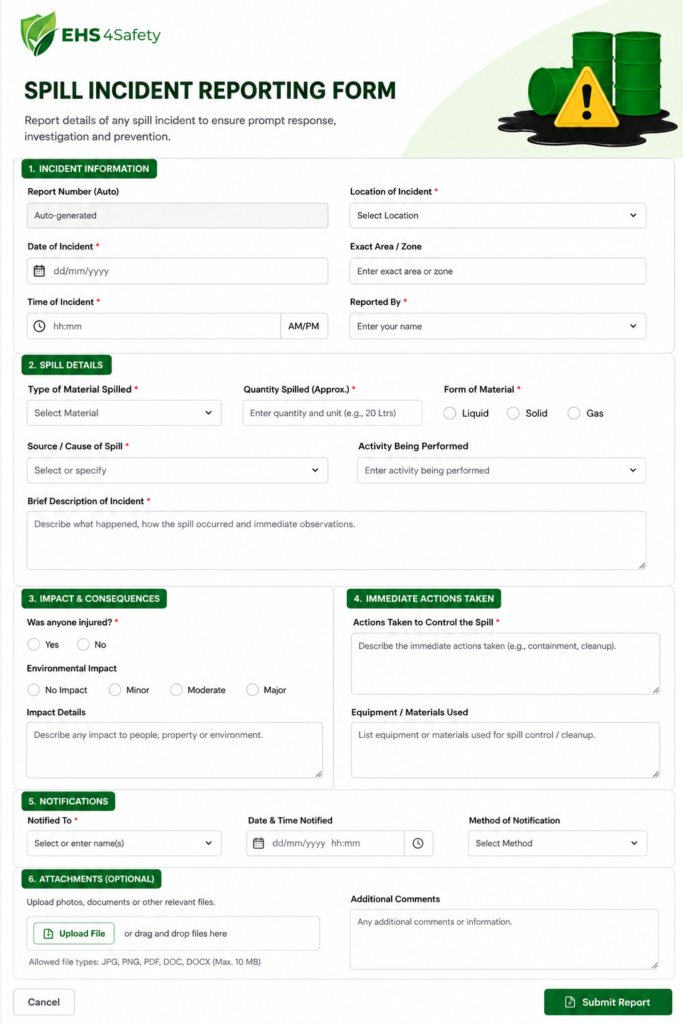This screenshot has width=683, height=1024.
Task: Click the clock icon beside Date & Time Notified
Action: pos(418,843)
